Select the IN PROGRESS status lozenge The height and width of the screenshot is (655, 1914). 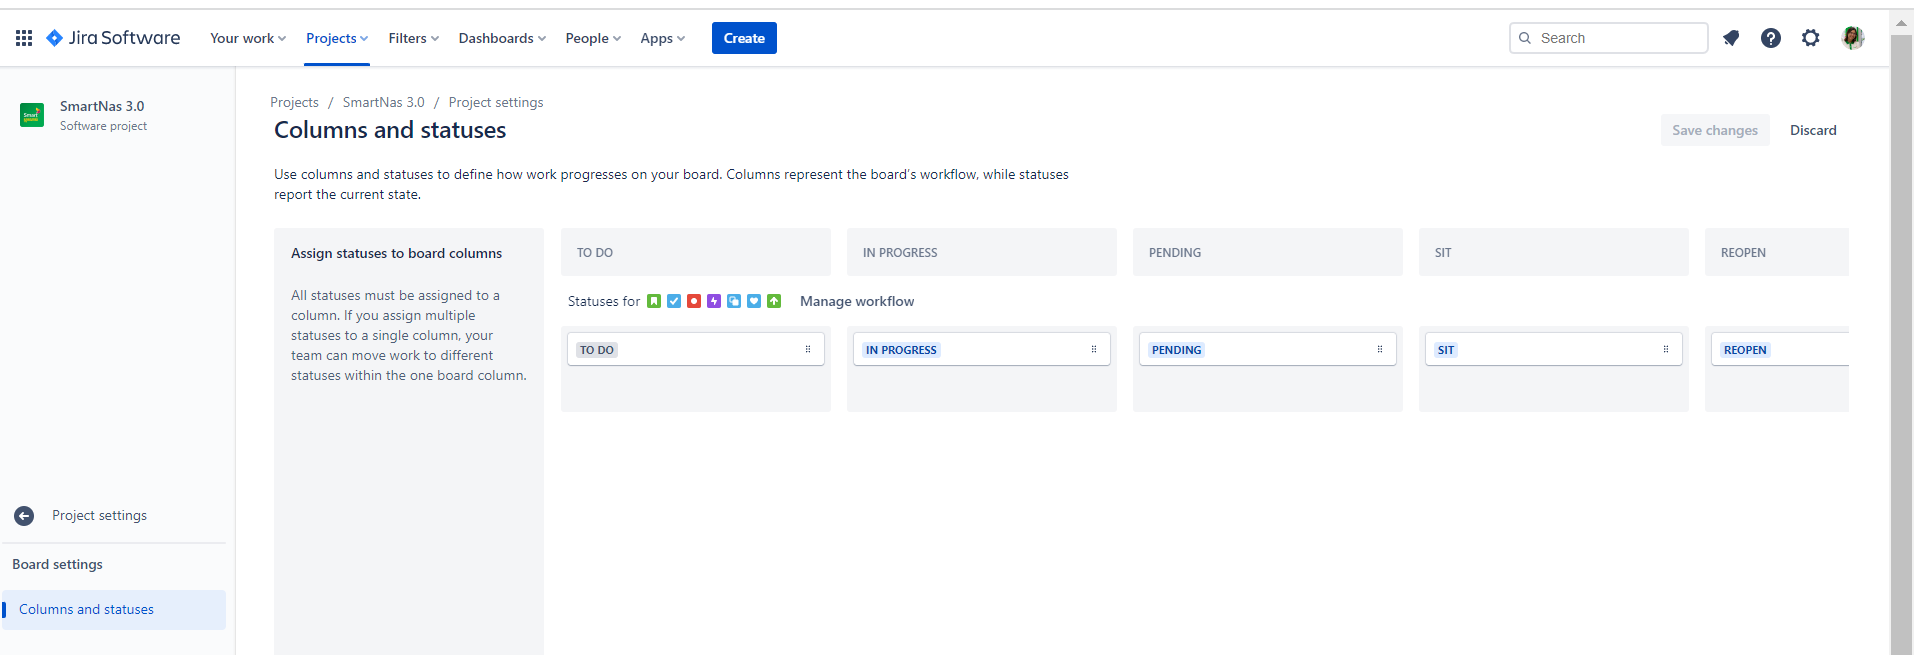pos(901,350)
